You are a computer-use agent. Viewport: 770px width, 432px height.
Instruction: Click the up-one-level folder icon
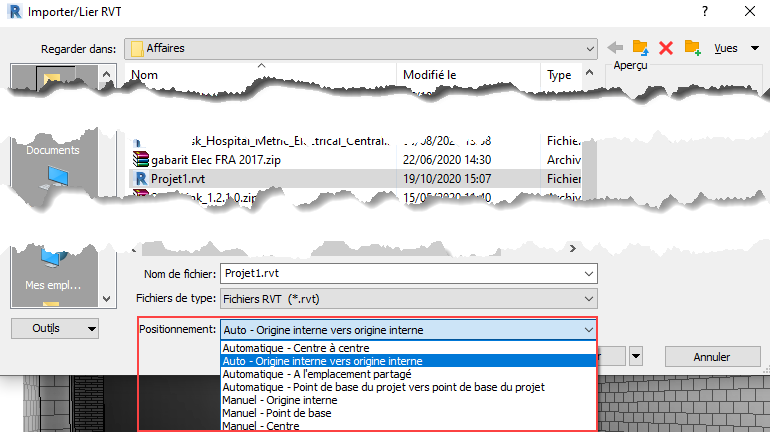coord(640,48)
